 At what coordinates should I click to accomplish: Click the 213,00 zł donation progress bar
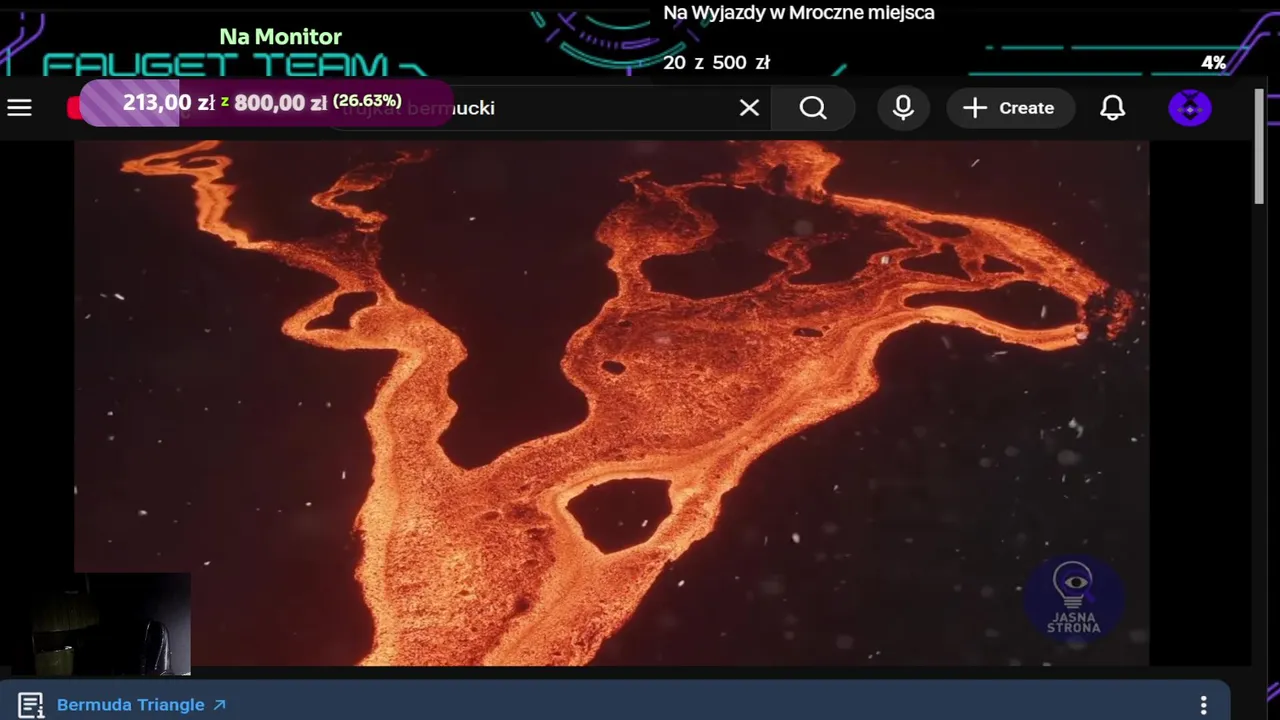point(264,102)
